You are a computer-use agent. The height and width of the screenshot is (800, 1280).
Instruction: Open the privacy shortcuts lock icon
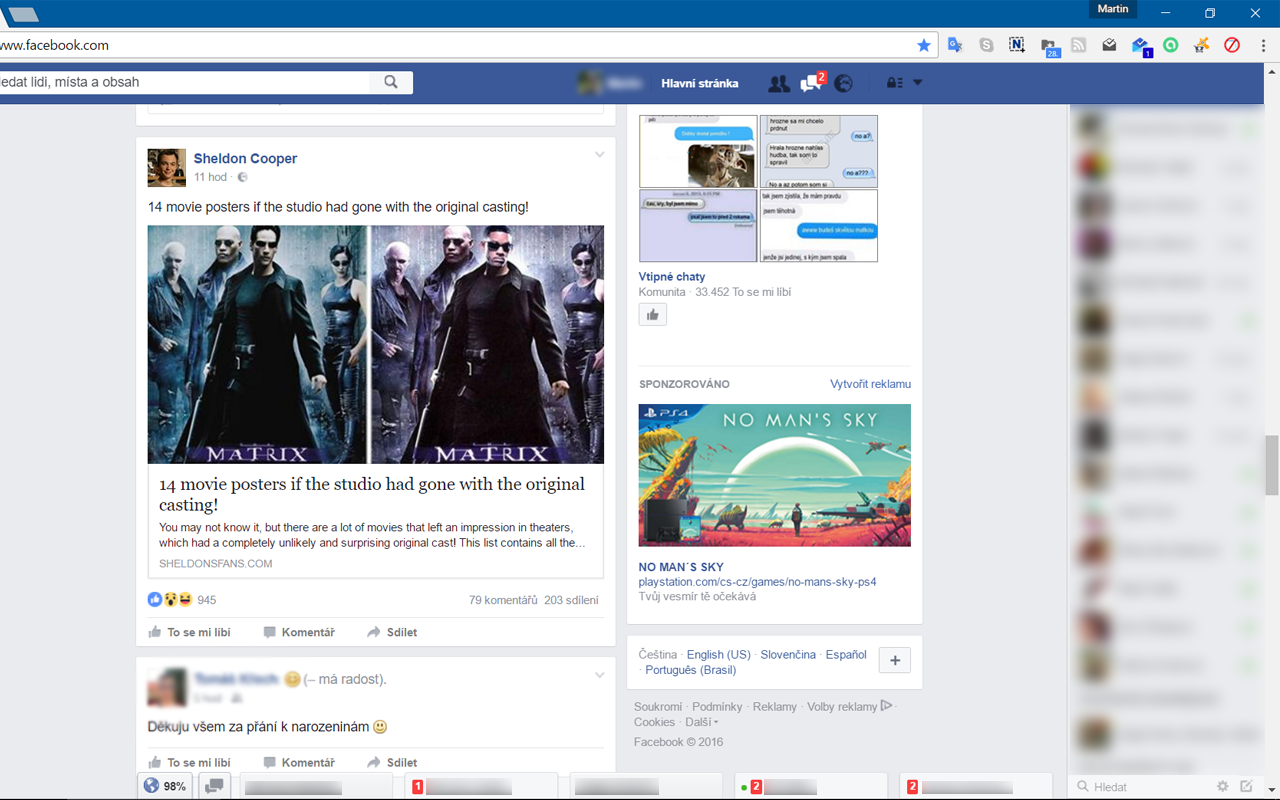(x=895, y=83)
